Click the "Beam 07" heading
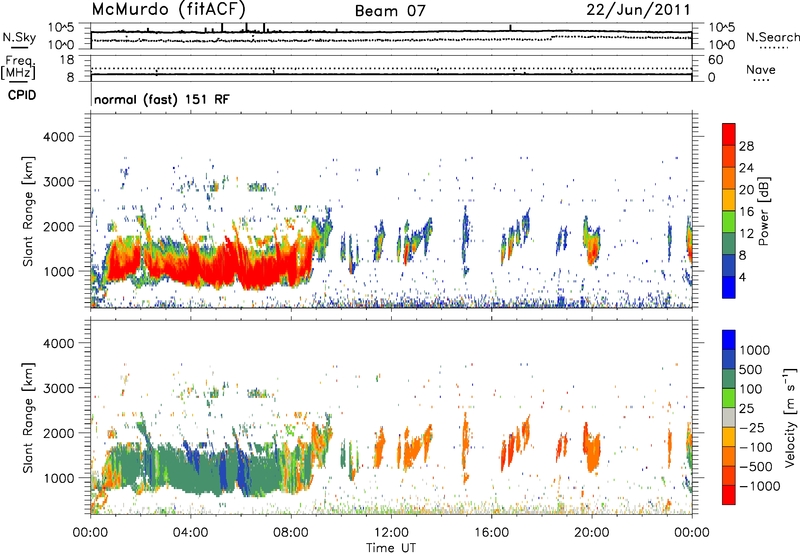 point(390,11)
